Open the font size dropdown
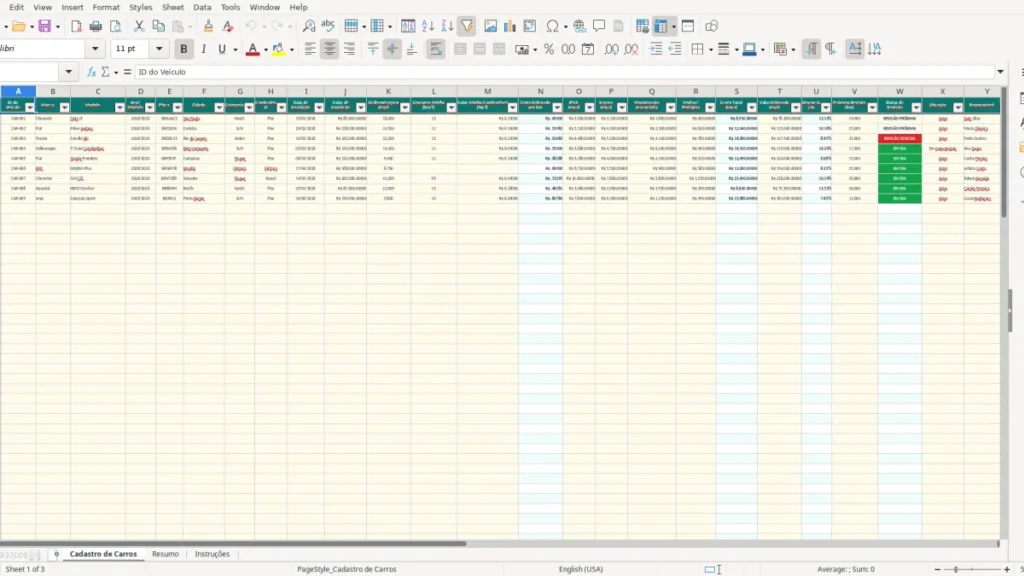 point(159,48)
